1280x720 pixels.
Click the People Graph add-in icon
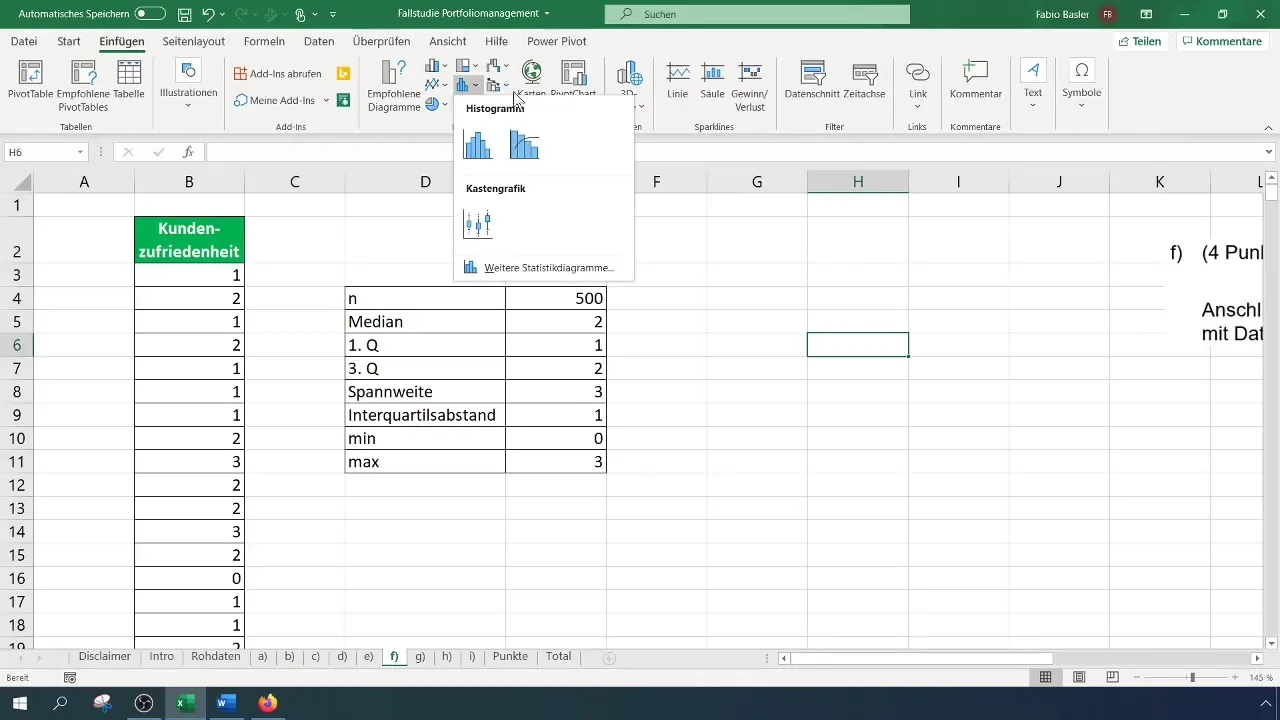(343, 100)
